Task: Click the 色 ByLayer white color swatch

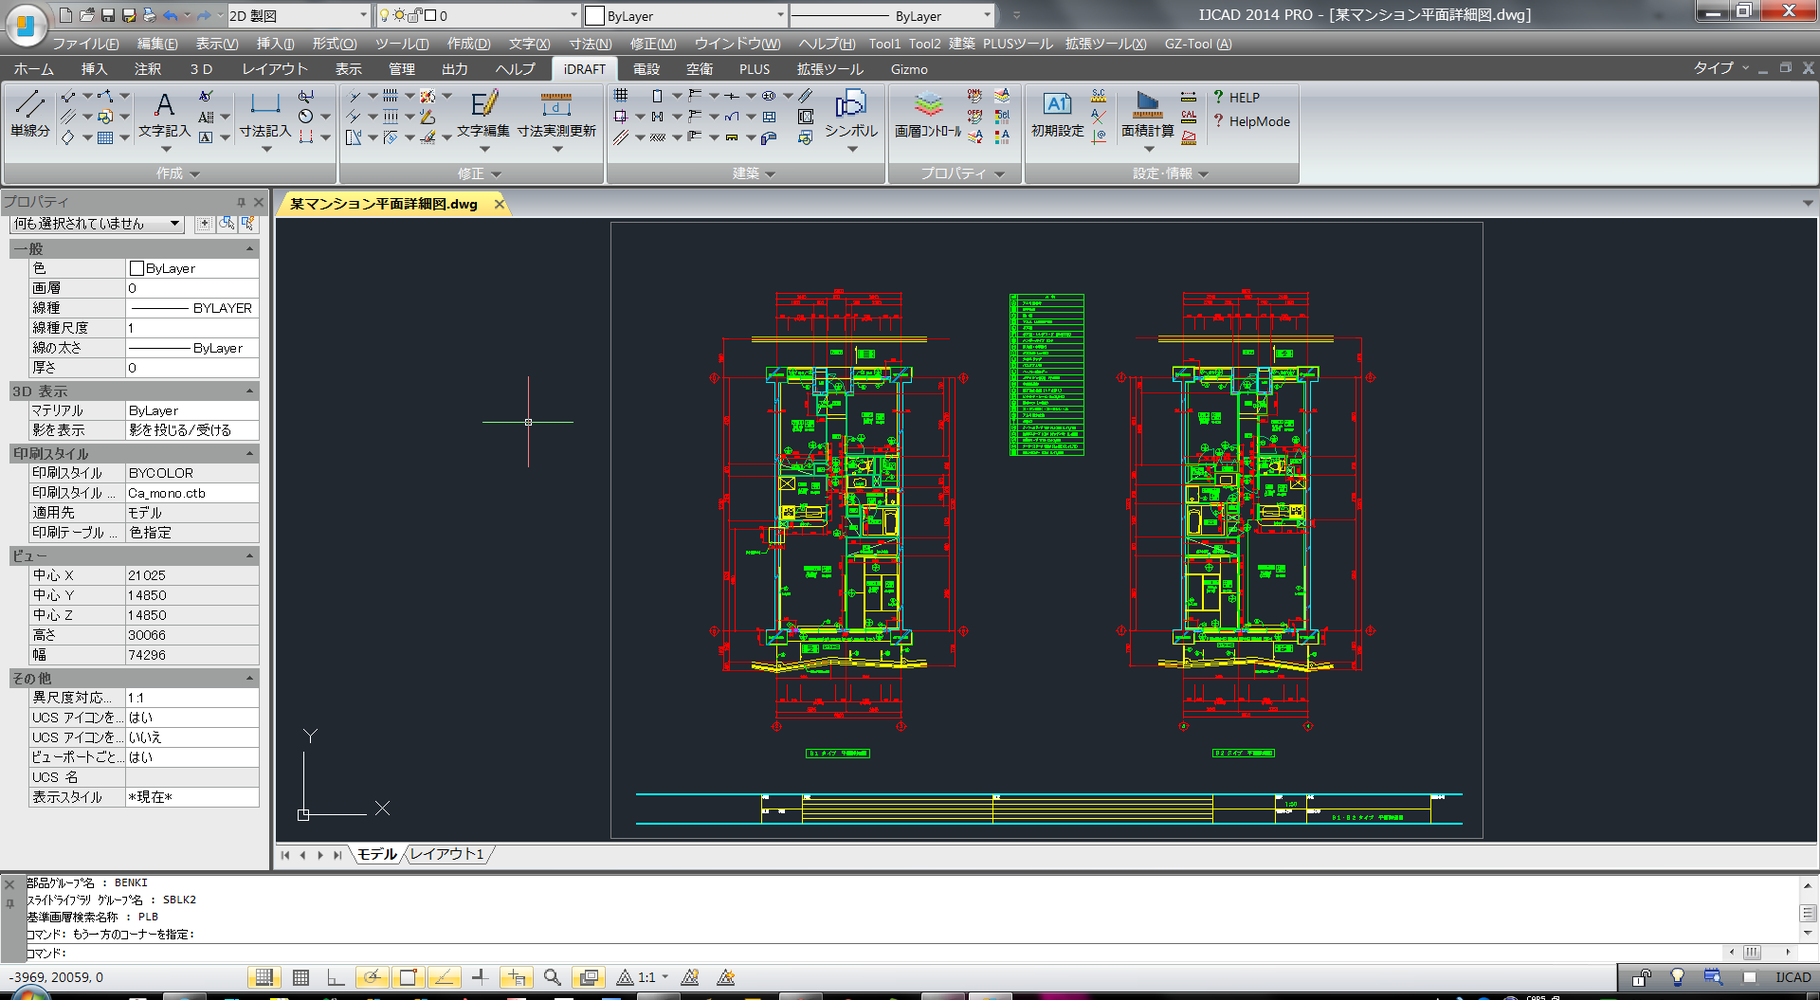Action: click(x=137, y=268)
